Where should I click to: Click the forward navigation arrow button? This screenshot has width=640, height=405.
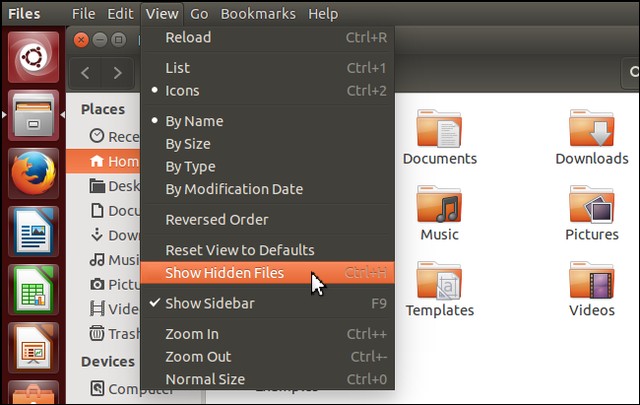118,72
